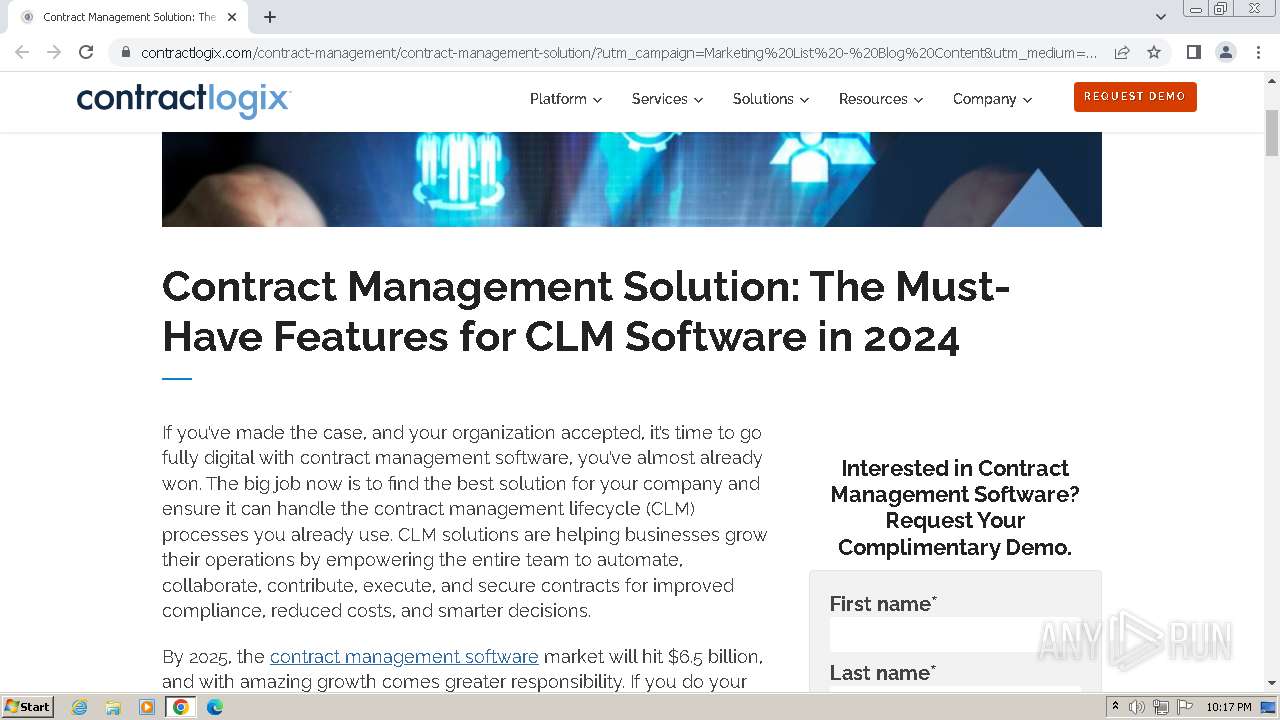Open Windows Media Player from taskbar
1280x720 pixels.
click(x=147, y=707)
